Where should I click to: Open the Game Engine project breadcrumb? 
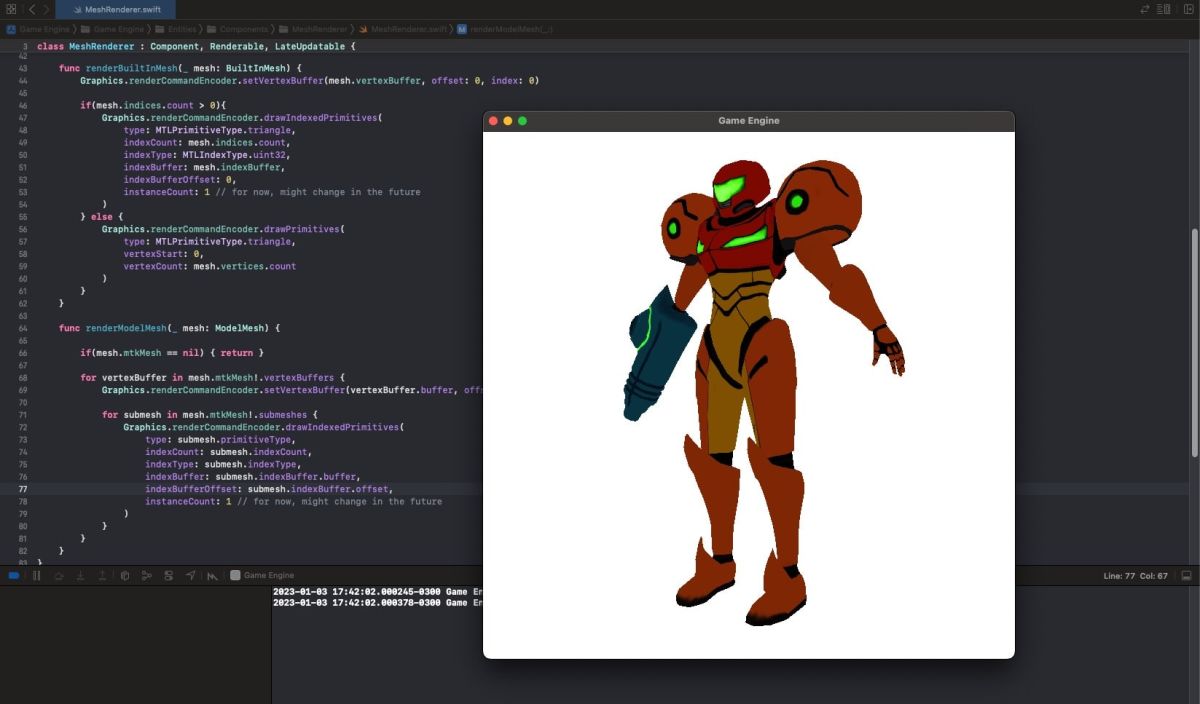tap(38, 29)
